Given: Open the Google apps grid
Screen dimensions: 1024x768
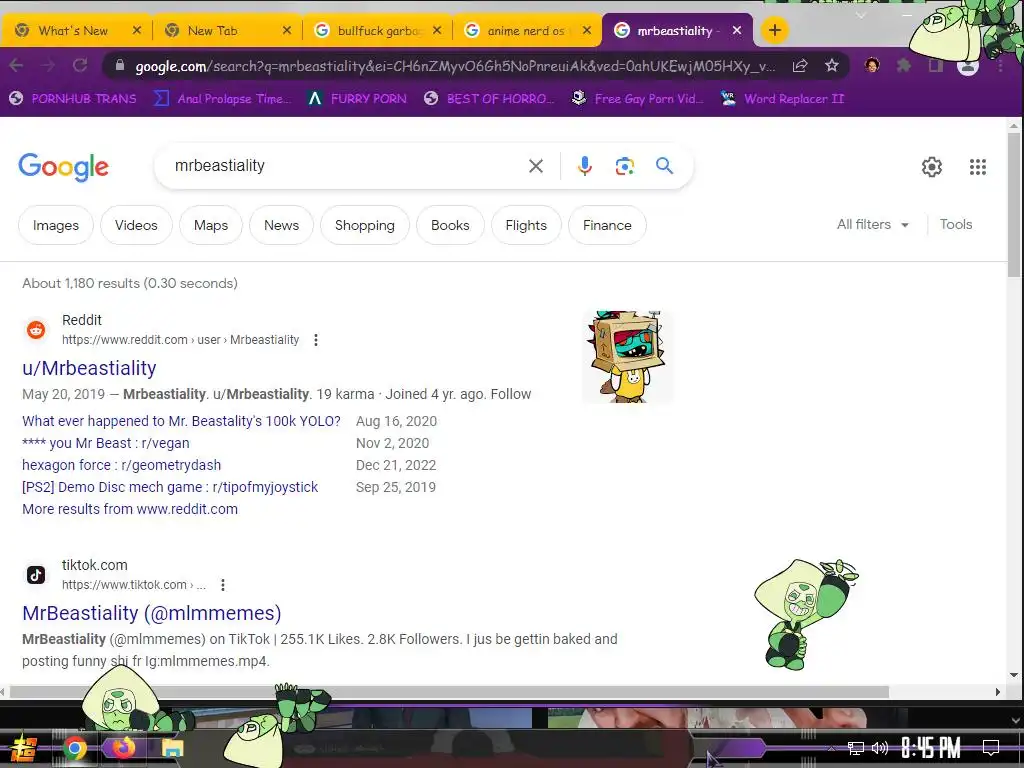Looking at the screenshot, I should [978, 167].
